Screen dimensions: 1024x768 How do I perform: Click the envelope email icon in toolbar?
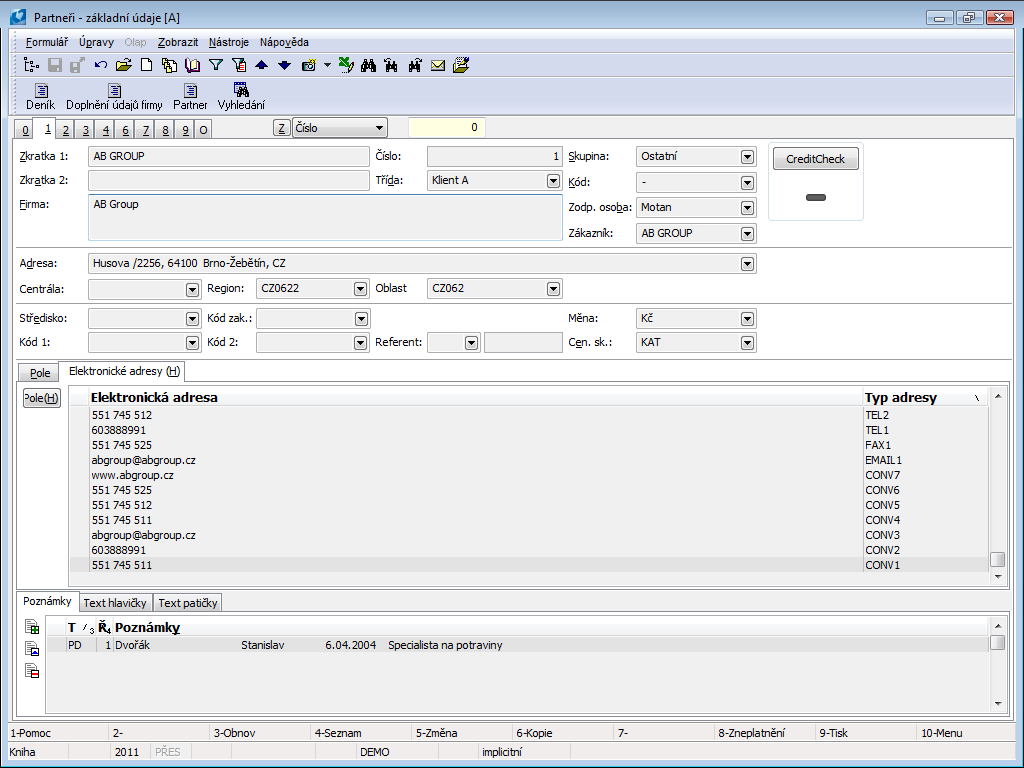click(438, 66)
